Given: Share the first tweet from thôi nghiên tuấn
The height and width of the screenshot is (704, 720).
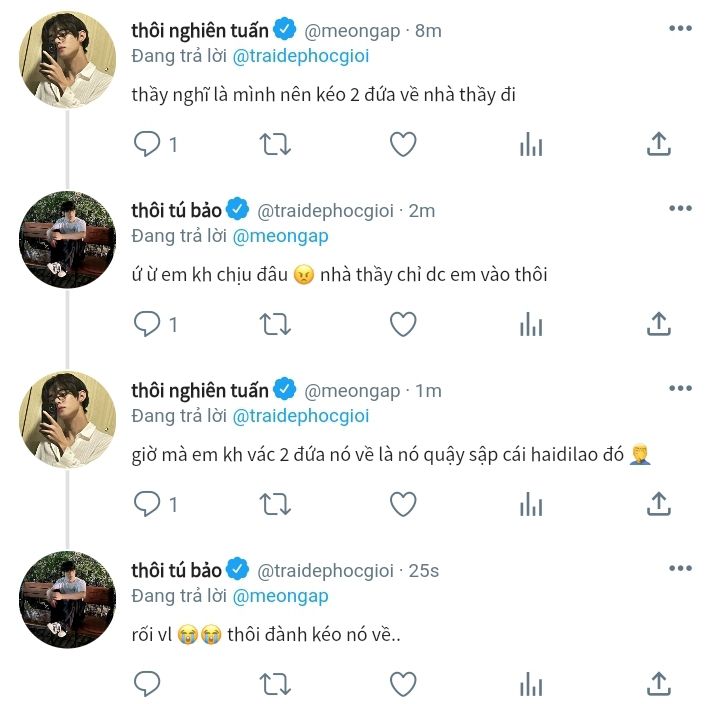Looking at the screenshot, I should [x=658, y=144].
